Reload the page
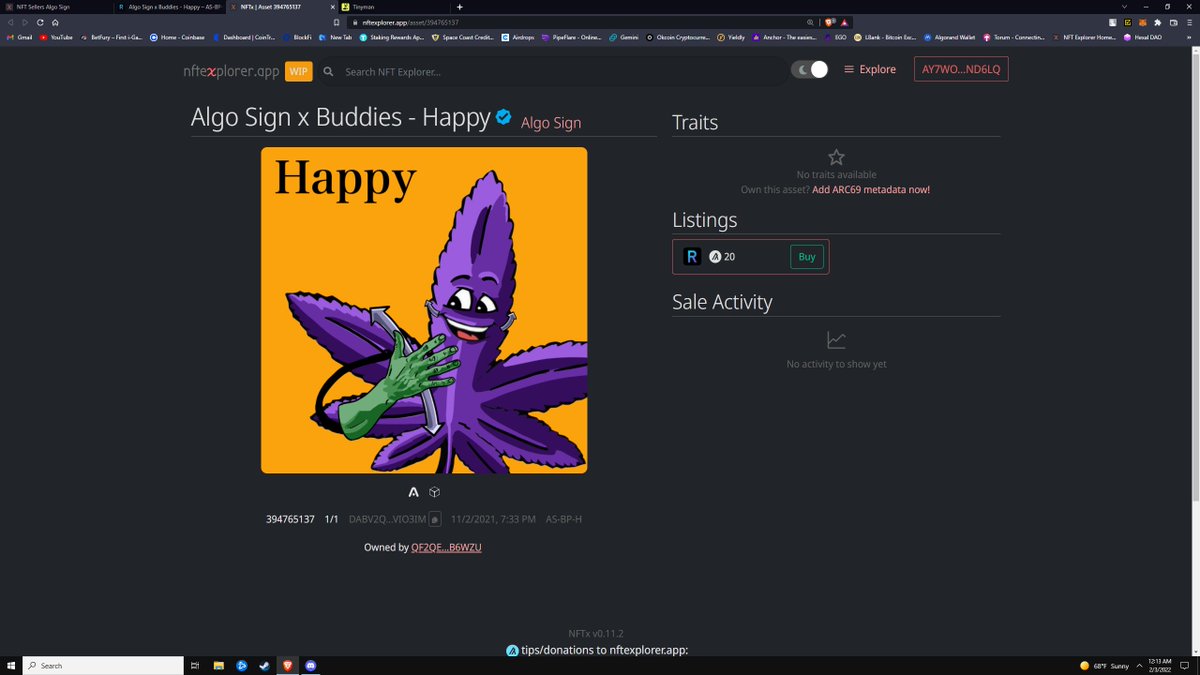Image resolution: width=1200 pixels, height=675 pixels. tap(40, 22)
